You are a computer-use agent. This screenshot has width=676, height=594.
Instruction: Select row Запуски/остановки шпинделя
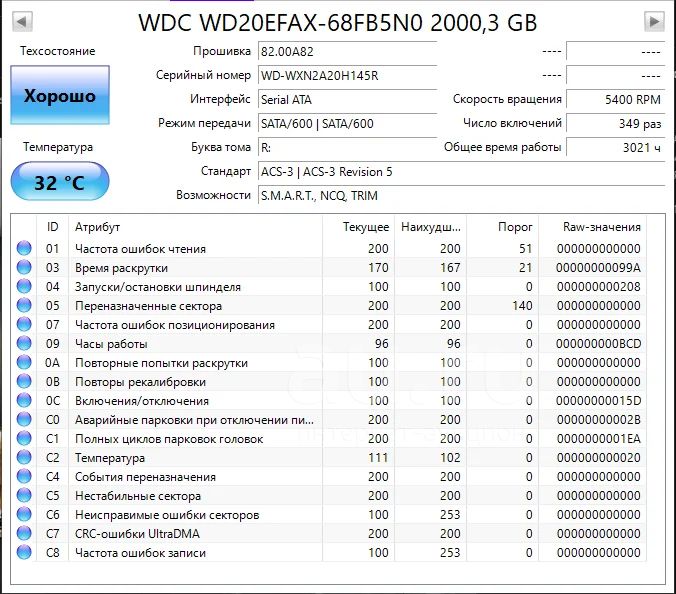point(329,286)
